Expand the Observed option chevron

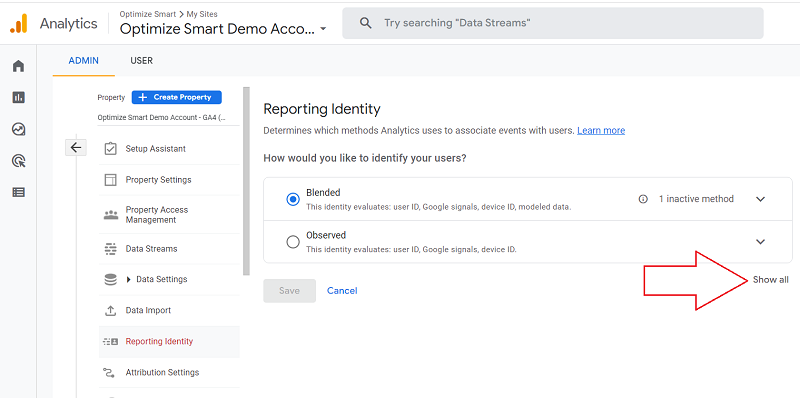click(760, 242)
